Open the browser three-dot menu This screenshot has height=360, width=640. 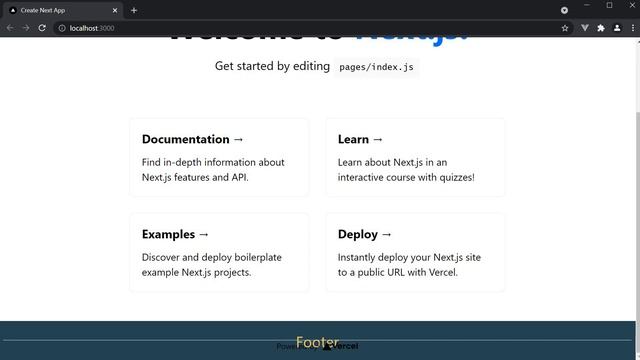[633, 28]
